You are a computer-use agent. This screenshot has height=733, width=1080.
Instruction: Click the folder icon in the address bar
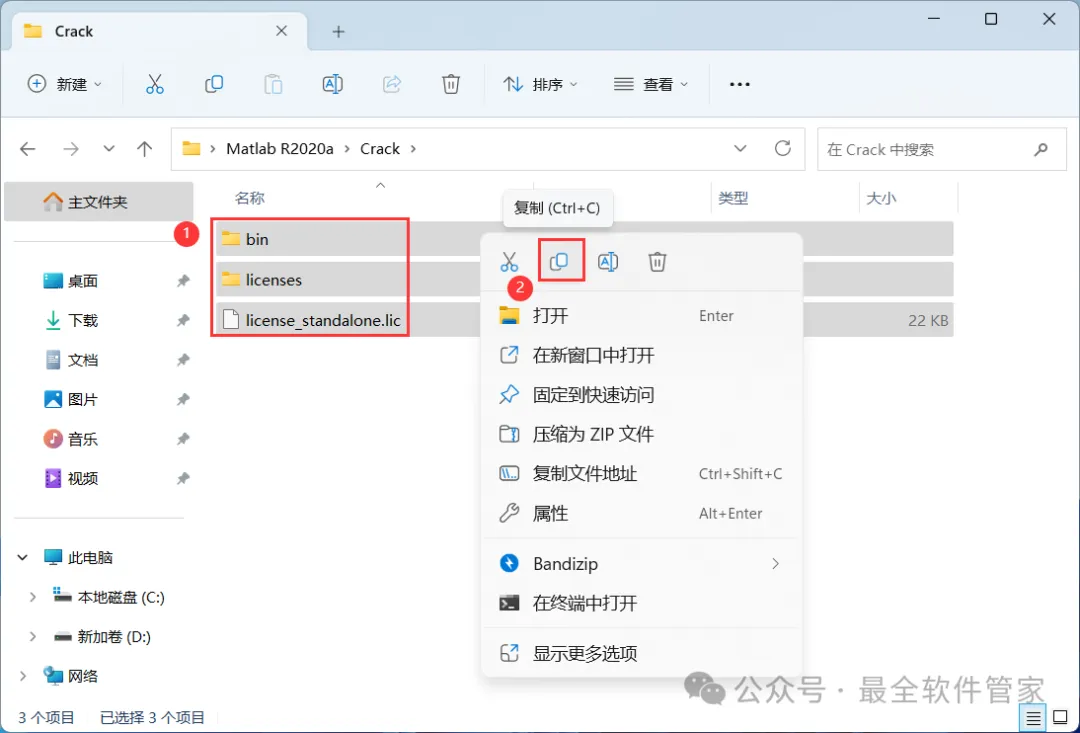click(191, 149)
